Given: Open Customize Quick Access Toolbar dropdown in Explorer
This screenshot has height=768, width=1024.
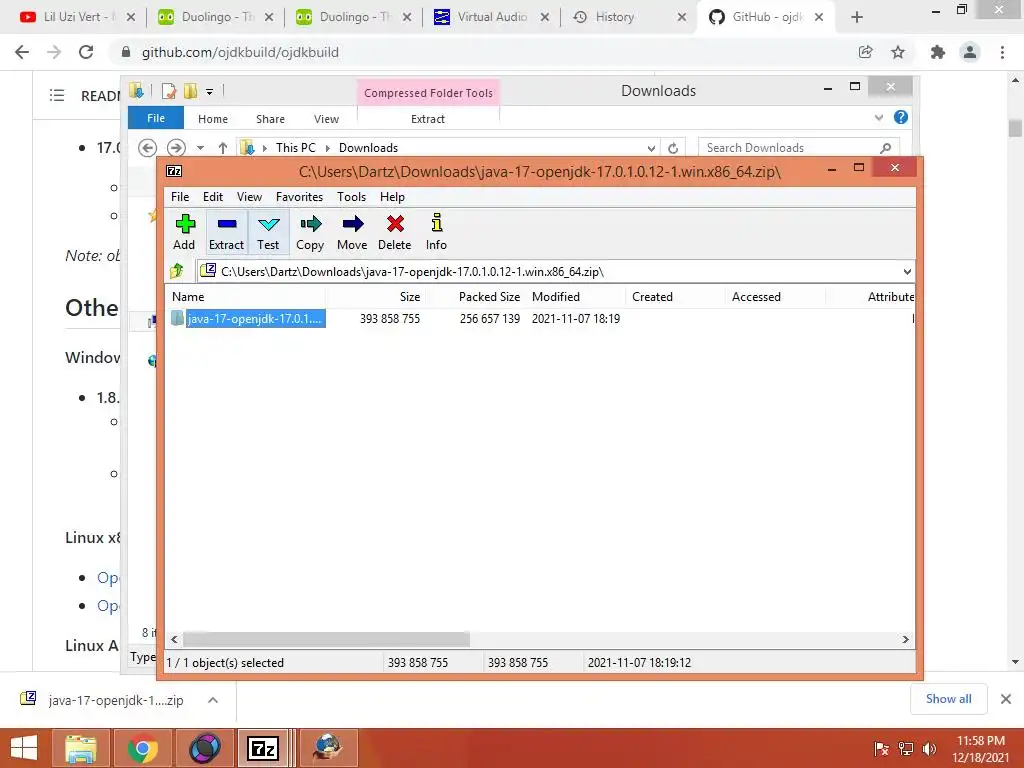Looking at the screenshot, I should [x=210, y=91].
